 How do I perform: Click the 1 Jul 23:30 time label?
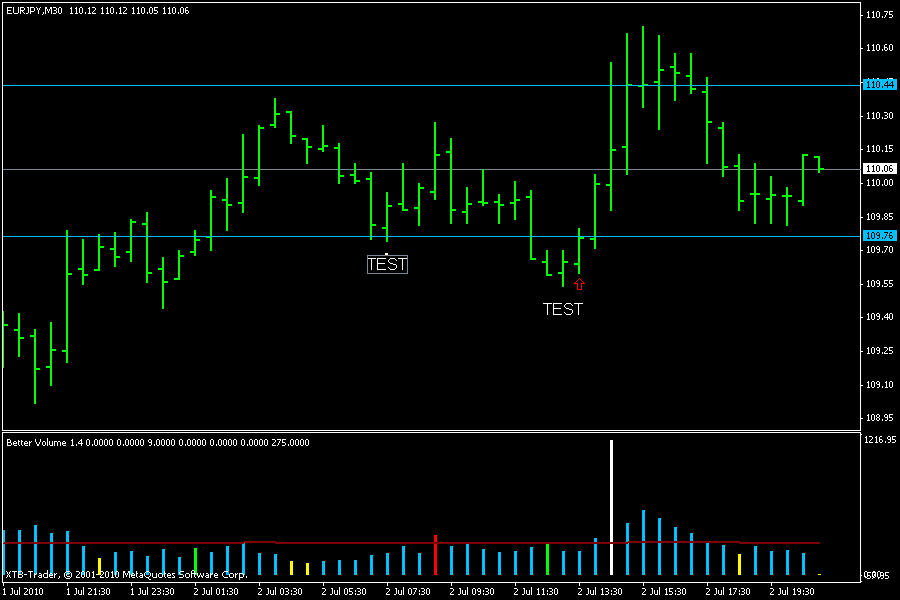click(x=152, y=591)
